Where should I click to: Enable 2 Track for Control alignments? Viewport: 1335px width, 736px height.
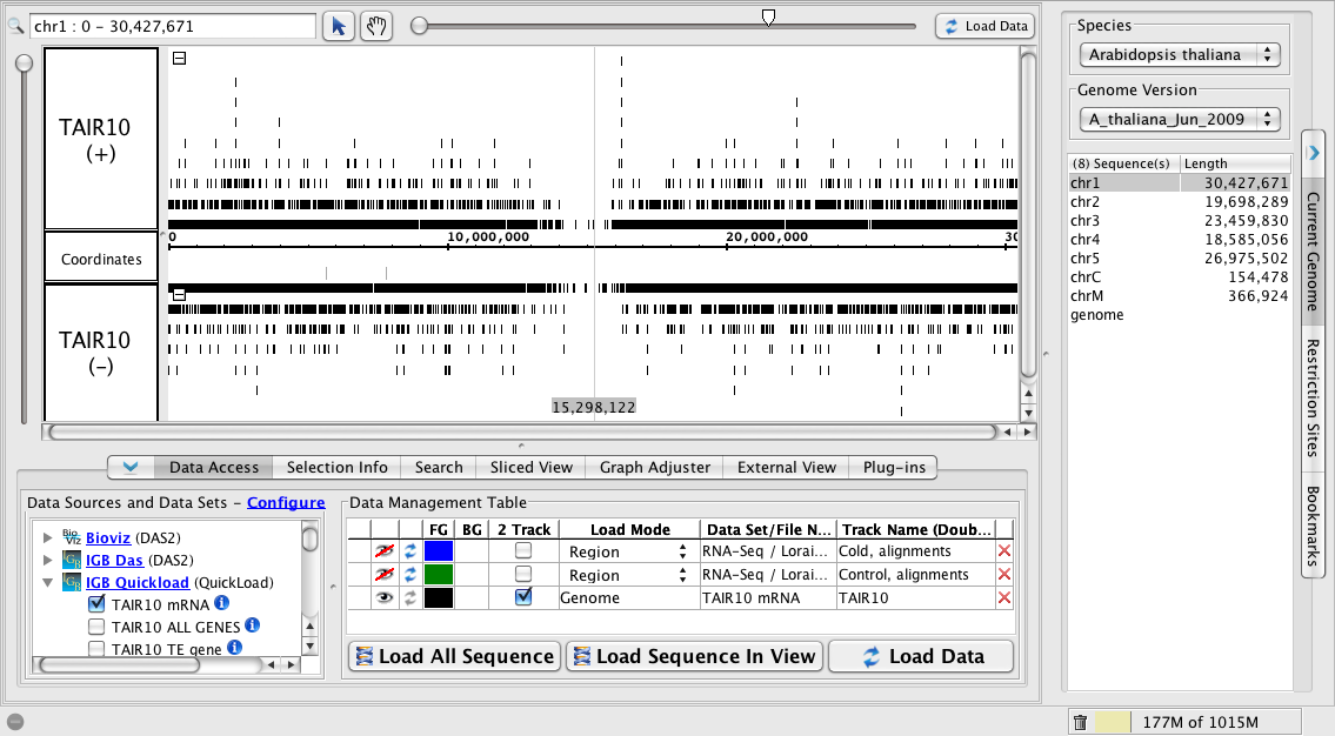[523, 575]
